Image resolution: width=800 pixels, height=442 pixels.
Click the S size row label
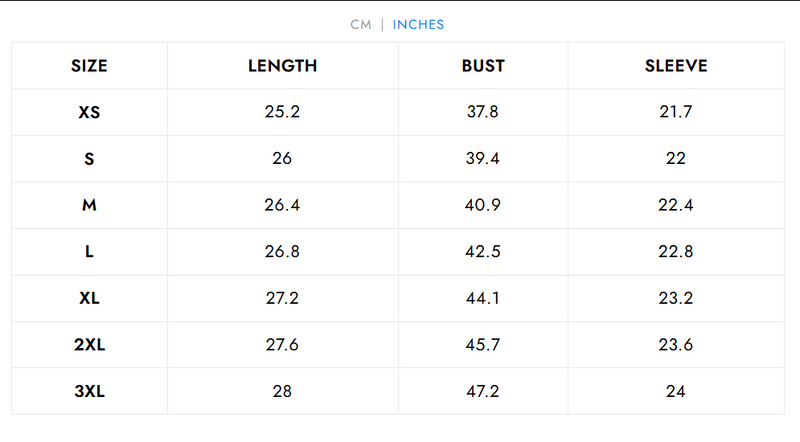point(89,158)
